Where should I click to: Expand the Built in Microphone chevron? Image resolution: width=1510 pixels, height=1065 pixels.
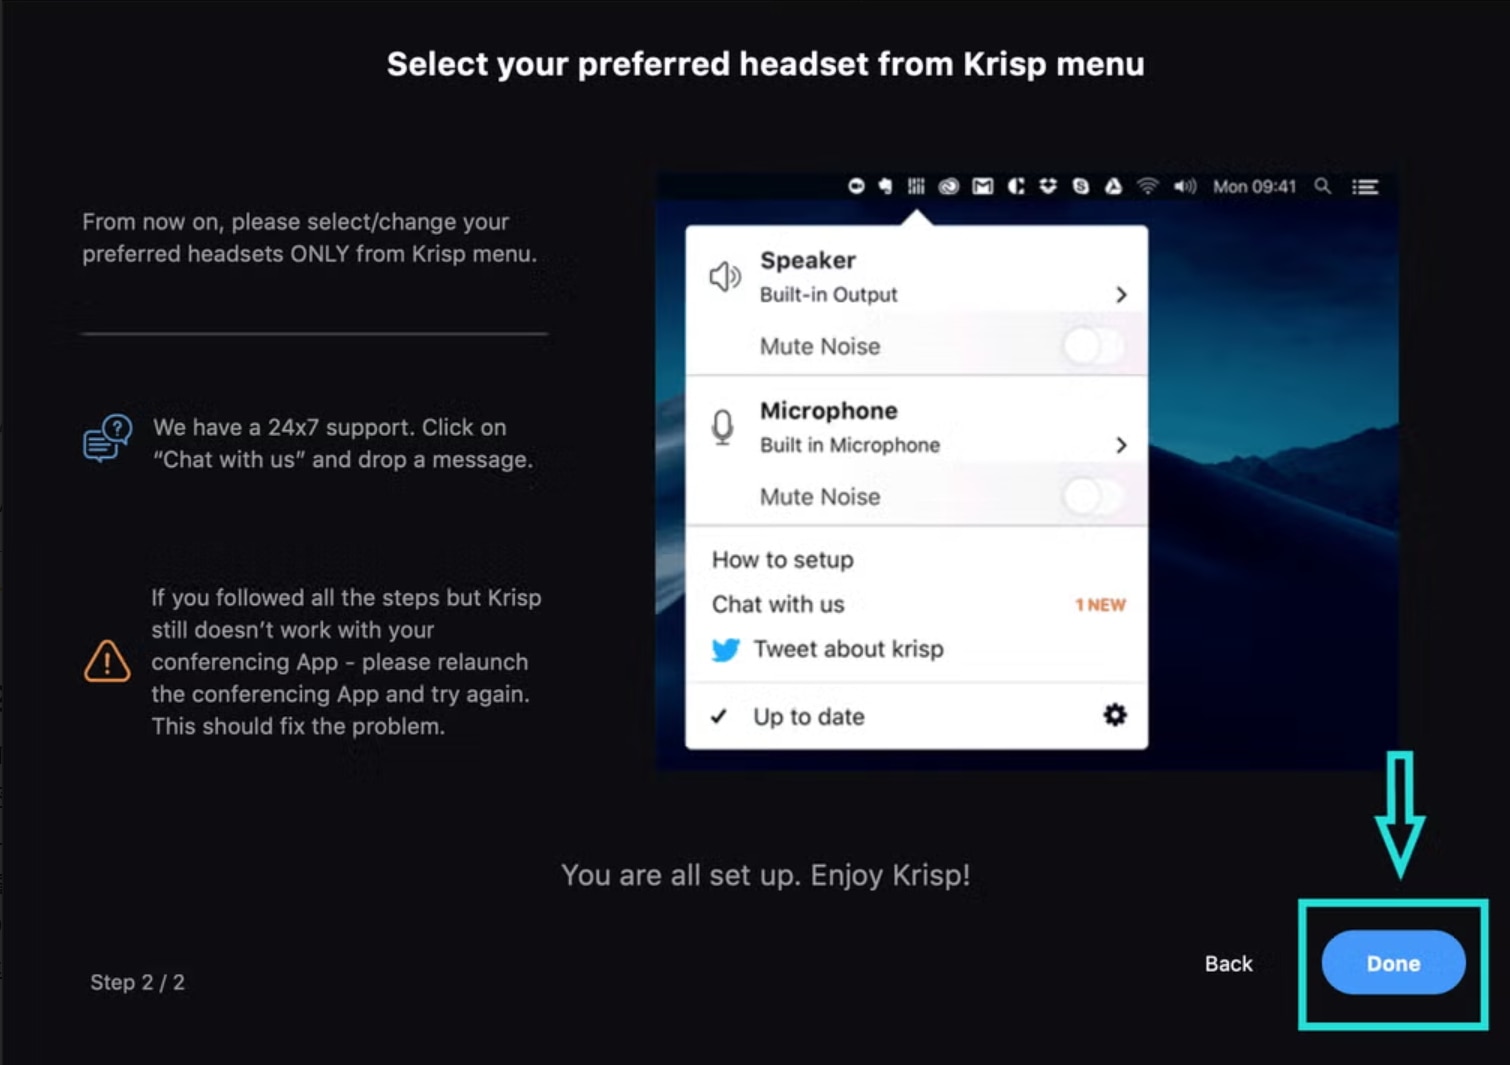coord(1121,444)
